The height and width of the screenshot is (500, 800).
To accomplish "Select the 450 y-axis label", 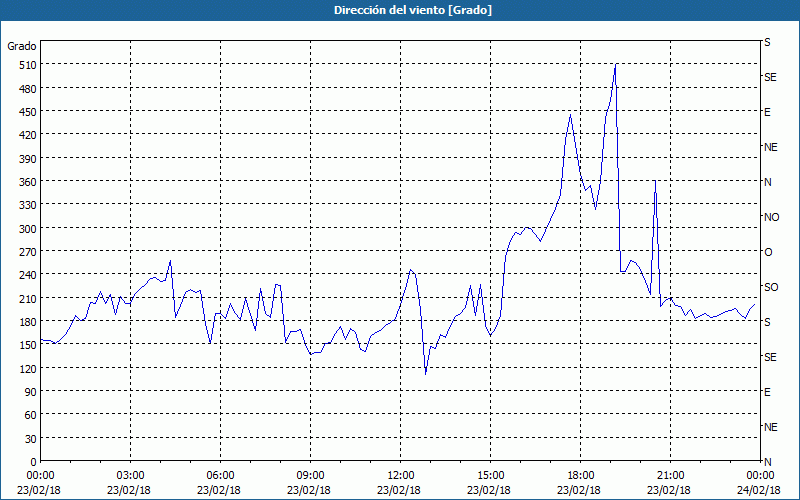I will tap(28, 112).
